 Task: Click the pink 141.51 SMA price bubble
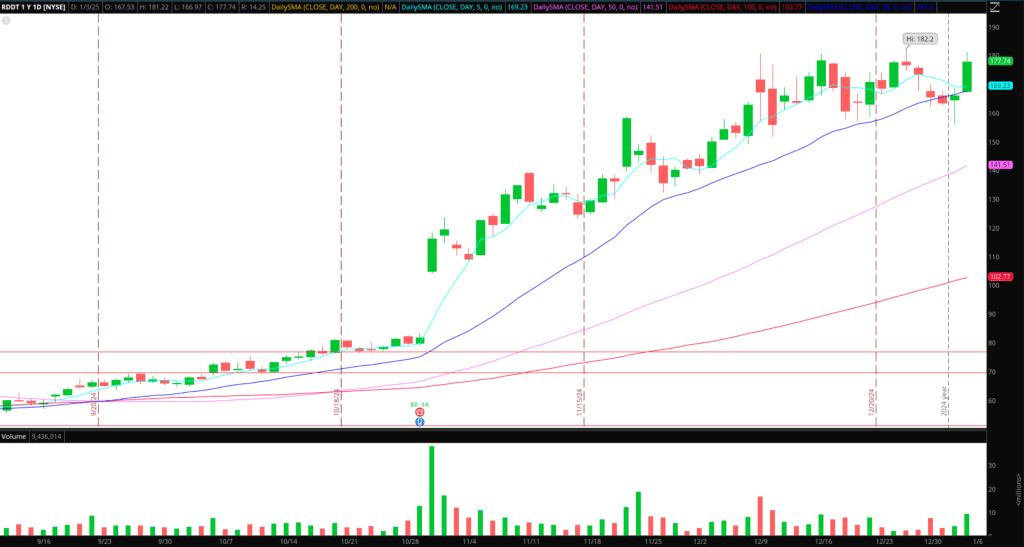[1000, 164]
